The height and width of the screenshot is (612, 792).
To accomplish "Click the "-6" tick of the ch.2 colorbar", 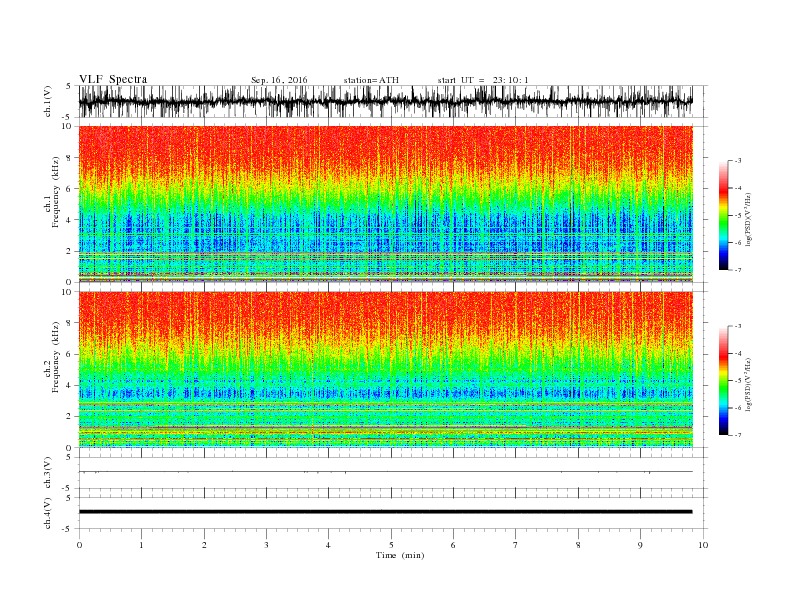I will pyautogui.click(x=738, y=408).
